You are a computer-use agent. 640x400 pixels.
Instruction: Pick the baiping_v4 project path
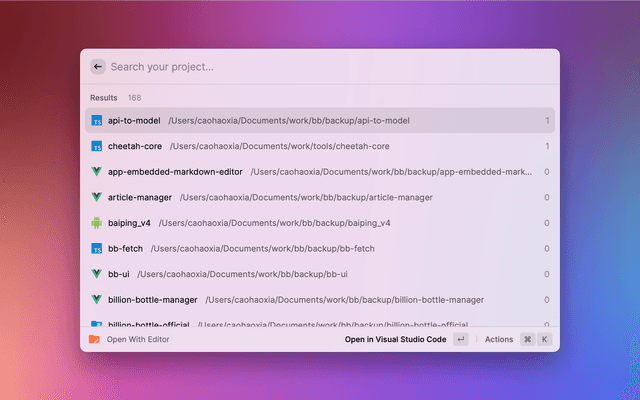tap(274, 223)
